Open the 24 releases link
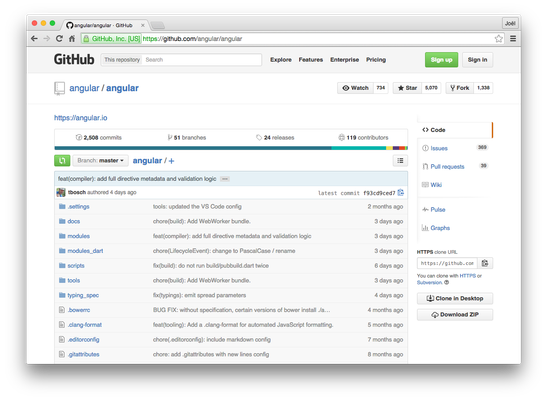Image resolution: width=546 pixels, height=400 pixels. (x=275, y=138)
